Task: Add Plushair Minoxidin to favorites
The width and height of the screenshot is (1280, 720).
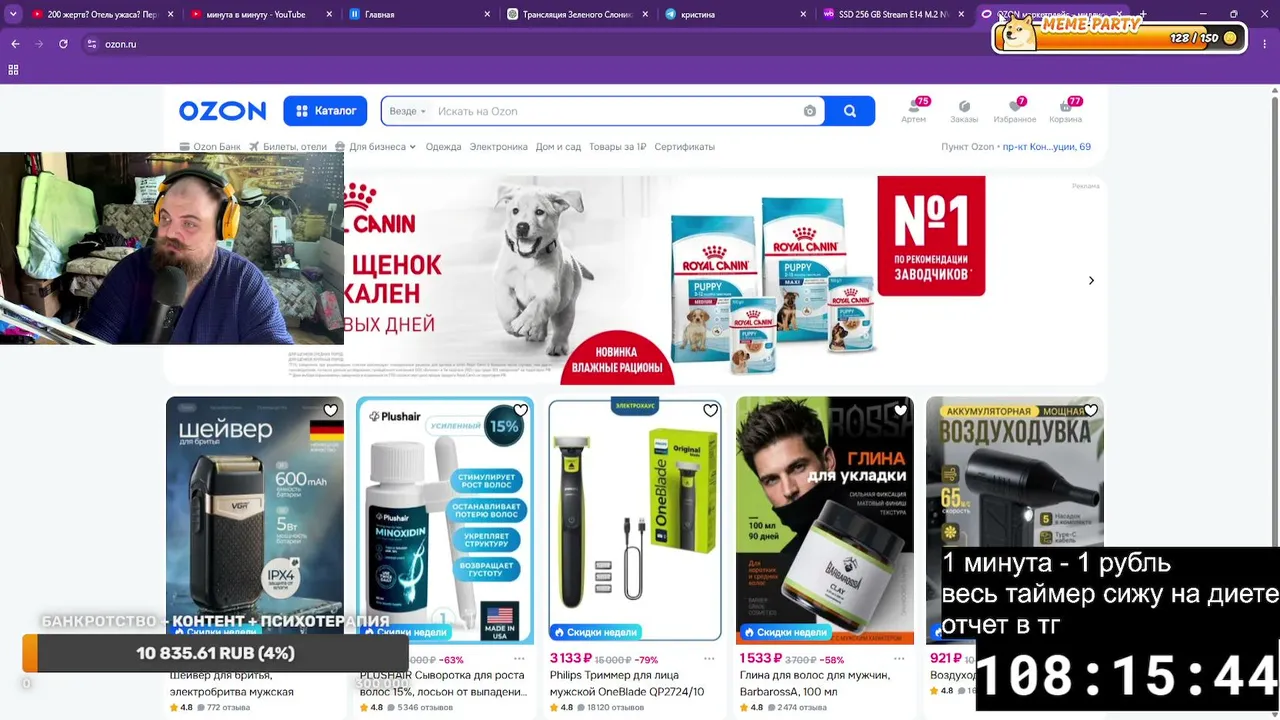Action: (521, 410)
